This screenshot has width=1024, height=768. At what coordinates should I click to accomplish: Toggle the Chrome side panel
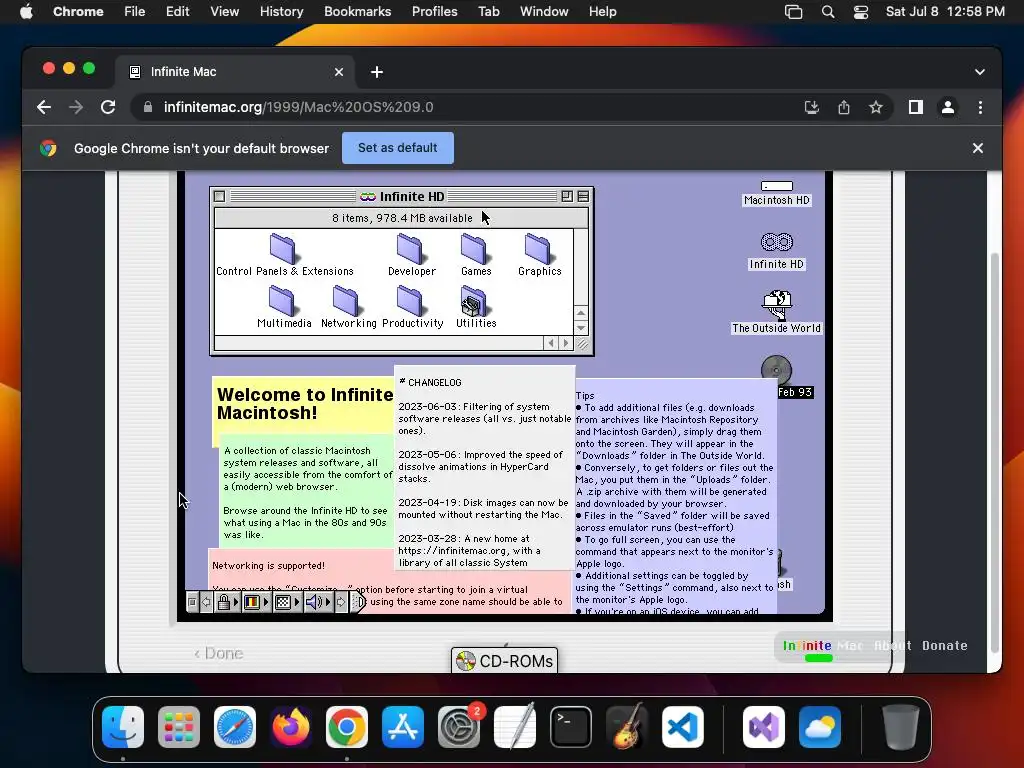(916, 107)
